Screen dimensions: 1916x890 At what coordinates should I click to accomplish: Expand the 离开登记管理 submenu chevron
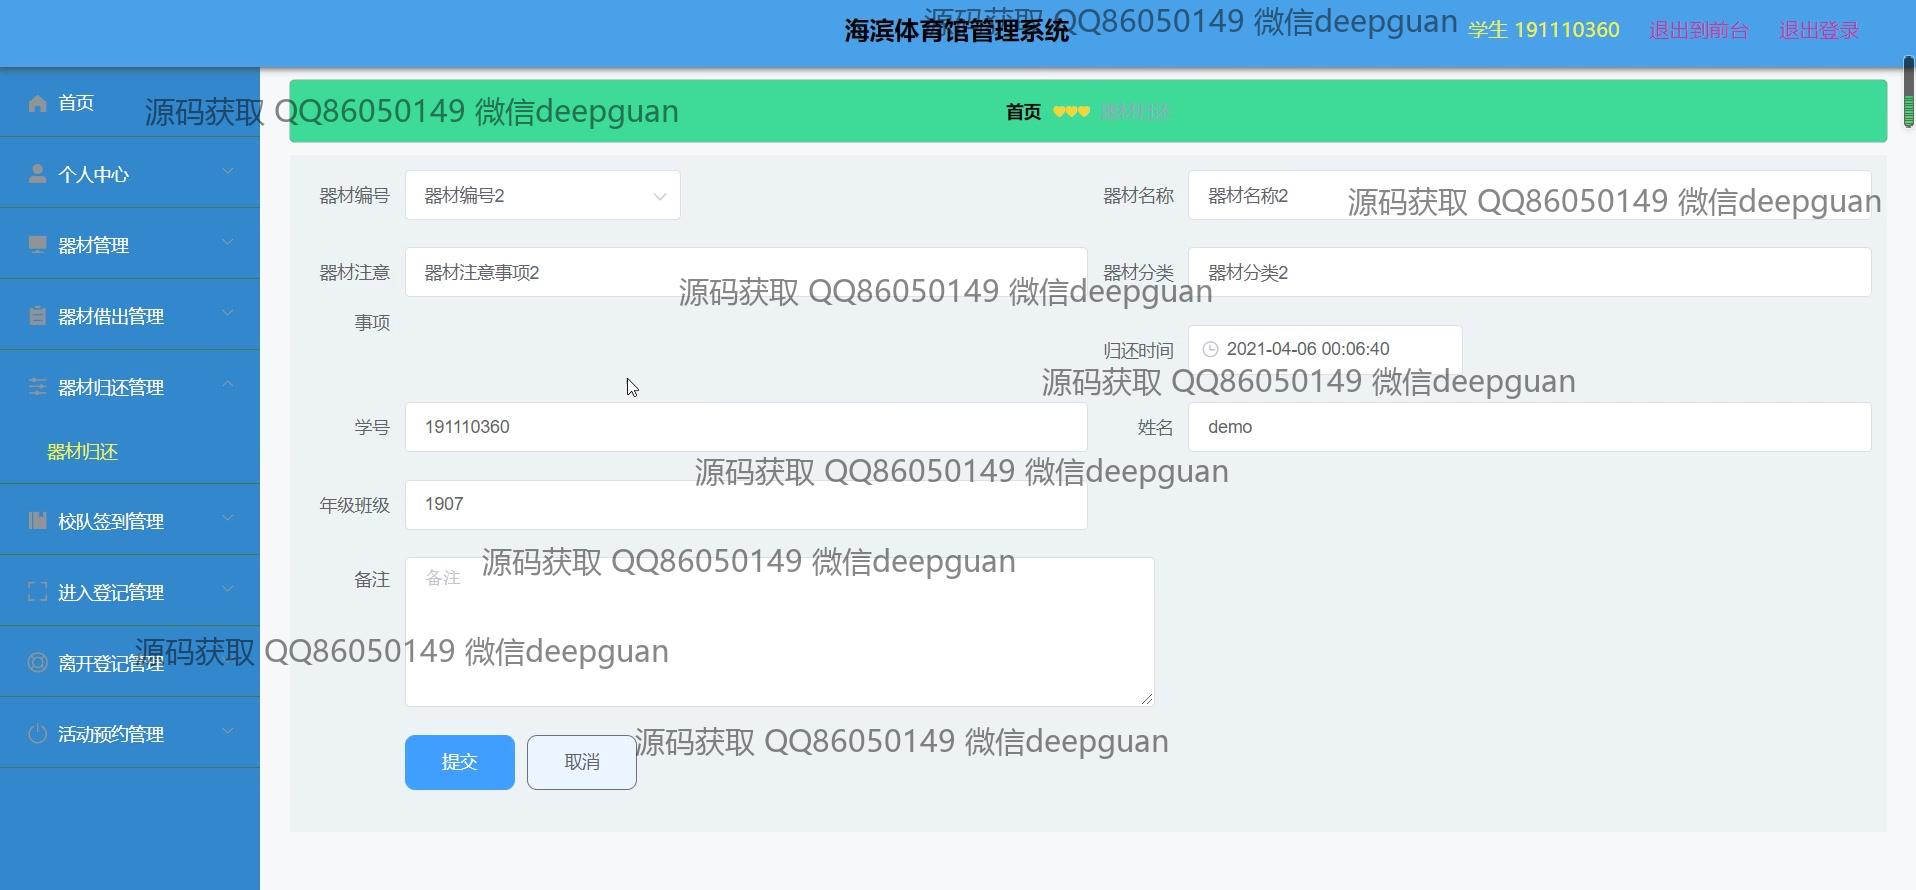click(228, 661)
